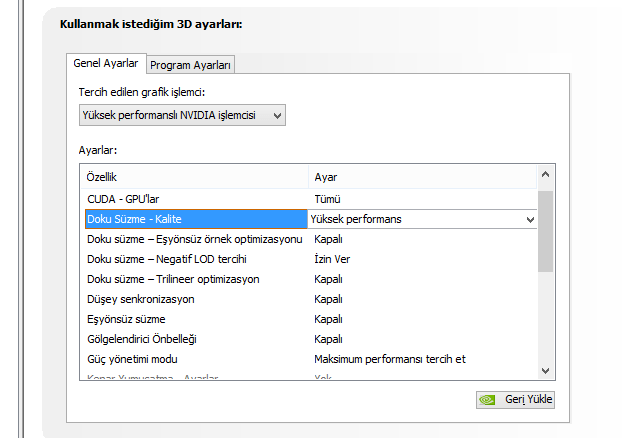Click Maksimum performansı tercih et value
The image size is (622, 438).
coord(390,359)
